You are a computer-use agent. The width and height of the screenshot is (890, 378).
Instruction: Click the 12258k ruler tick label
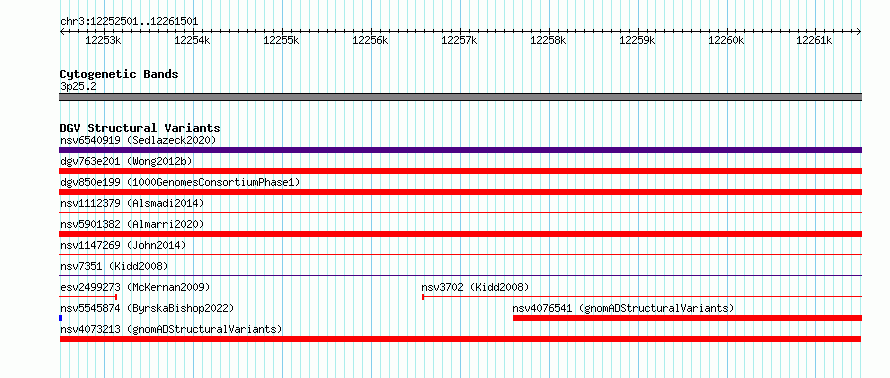[548, 40]
